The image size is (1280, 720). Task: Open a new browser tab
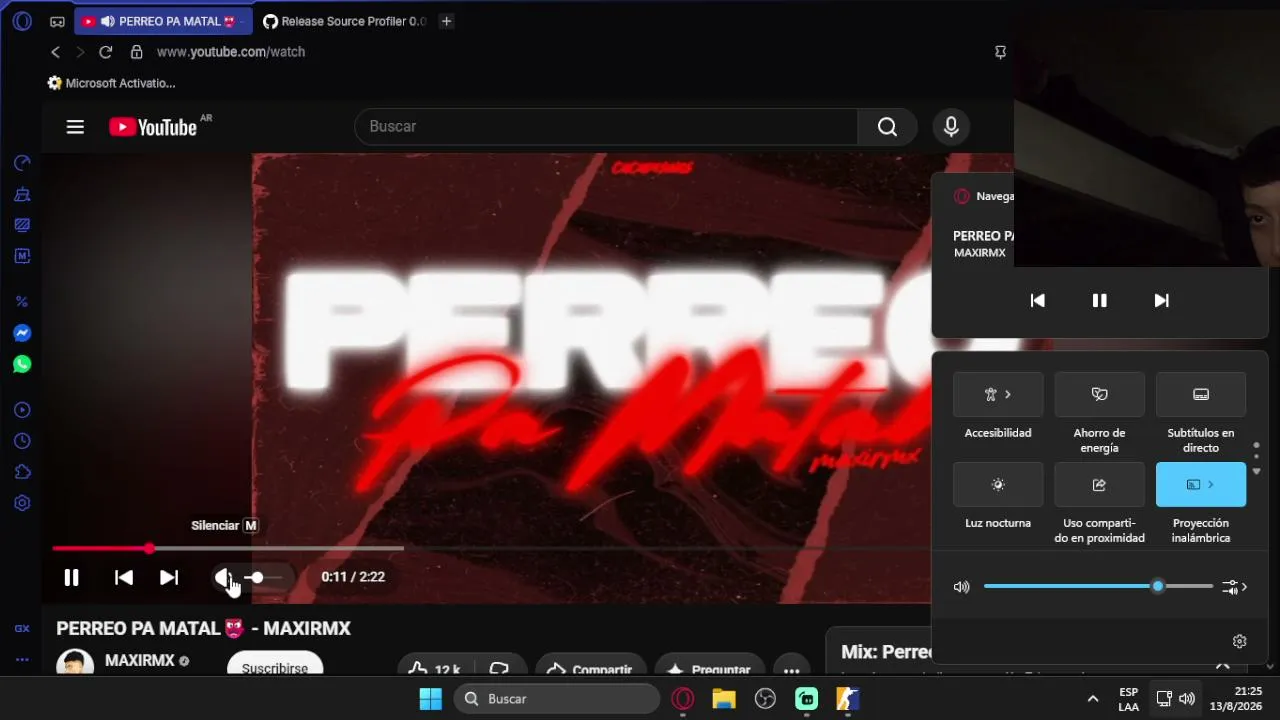(447, 21)
